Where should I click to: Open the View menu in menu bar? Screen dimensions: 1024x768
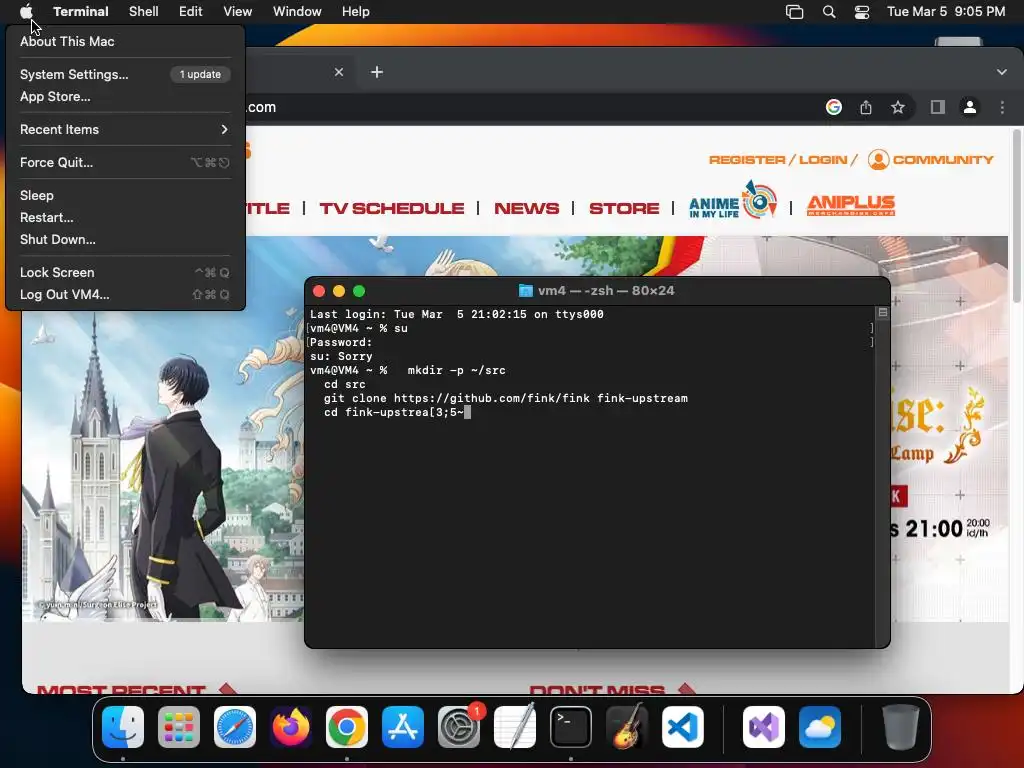238,12
